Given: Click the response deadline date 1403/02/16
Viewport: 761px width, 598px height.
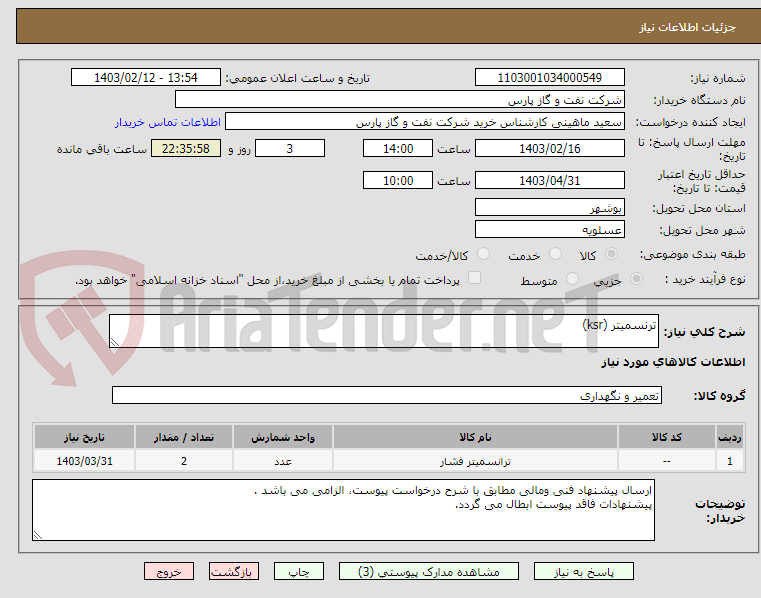Looking at the screenshot, I should pyautogui.click(x=550, y=148).
